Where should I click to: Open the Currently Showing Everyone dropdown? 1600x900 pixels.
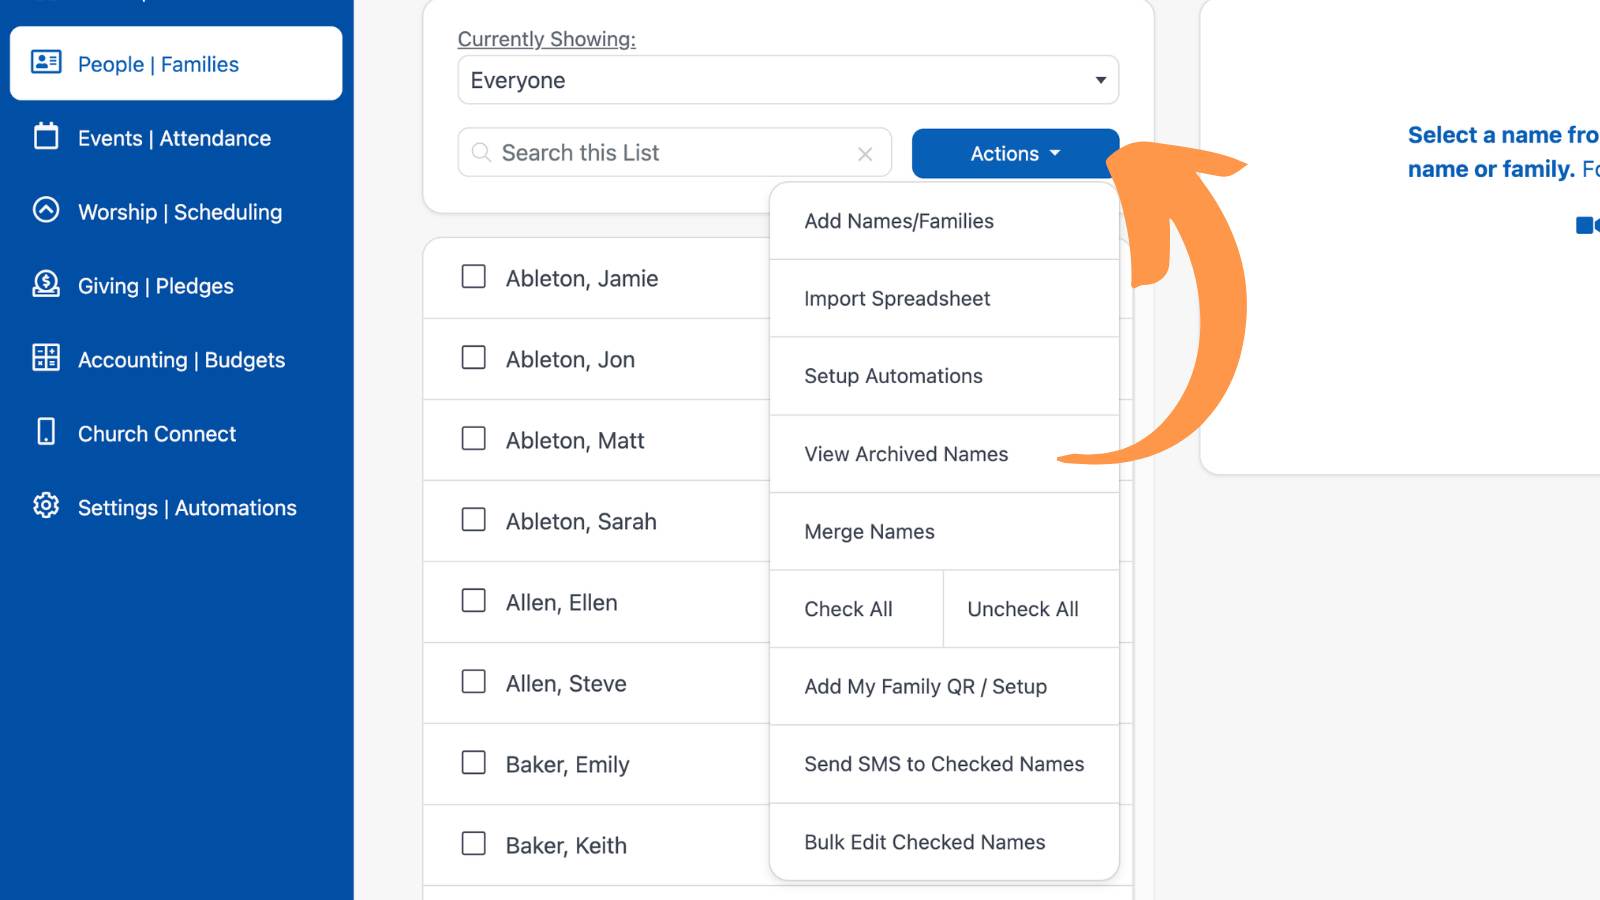coord(788,80)
